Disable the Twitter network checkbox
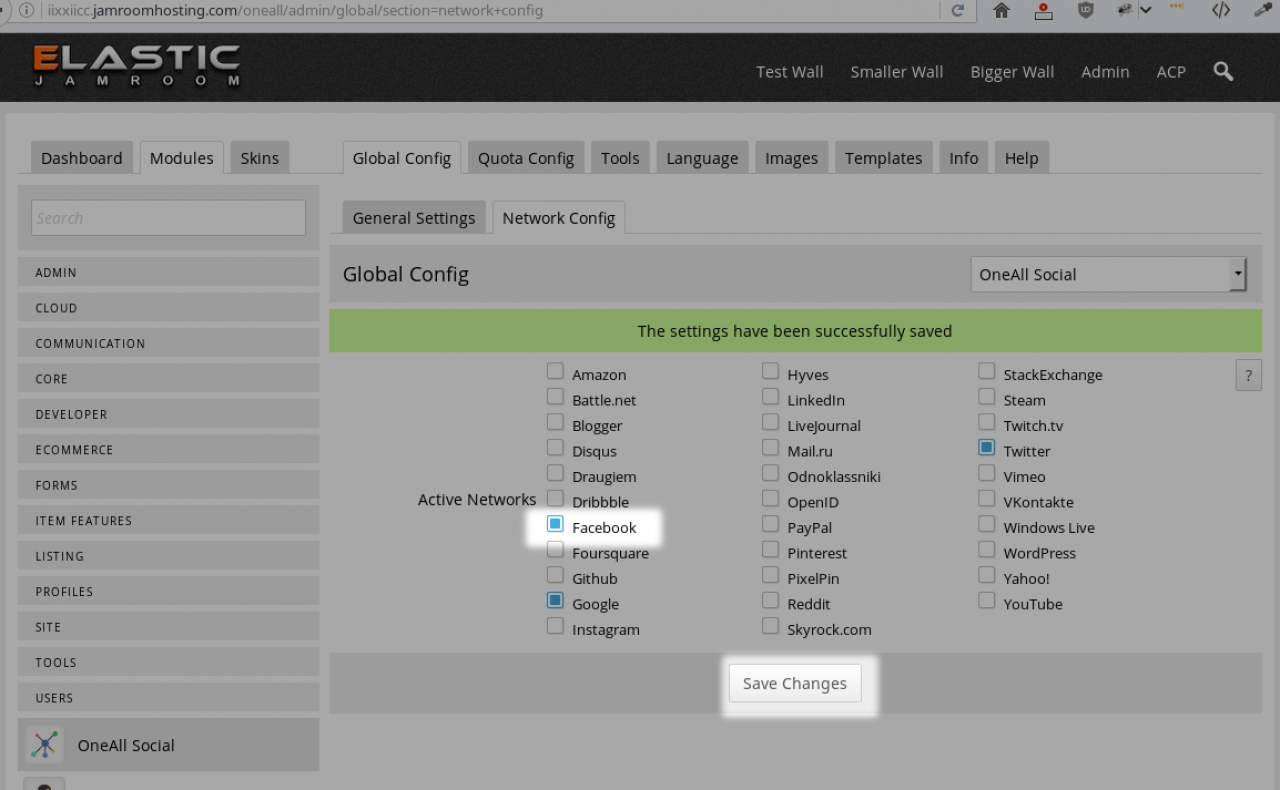This screenshot has width=1280, height=790. (987, 448)
